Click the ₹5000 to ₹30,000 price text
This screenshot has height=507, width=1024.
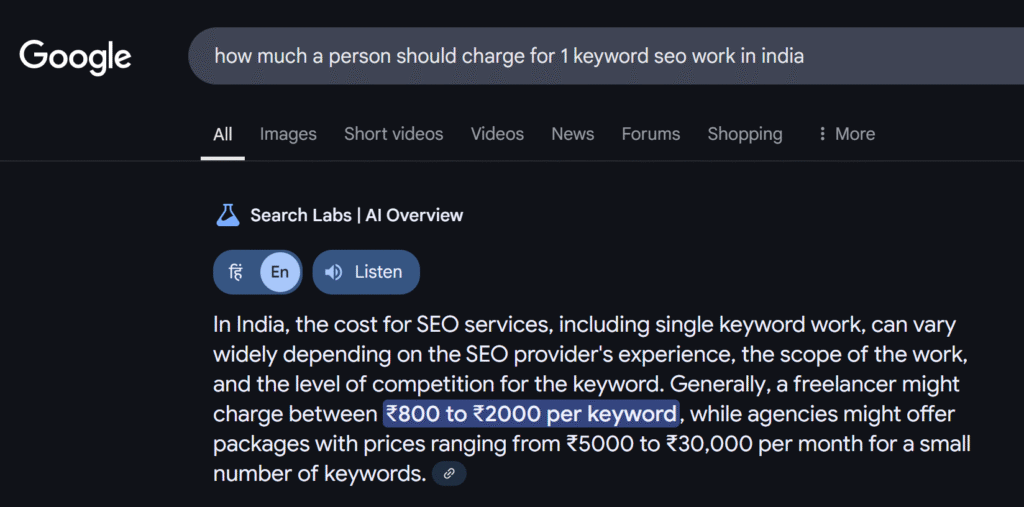pos(653,444)
